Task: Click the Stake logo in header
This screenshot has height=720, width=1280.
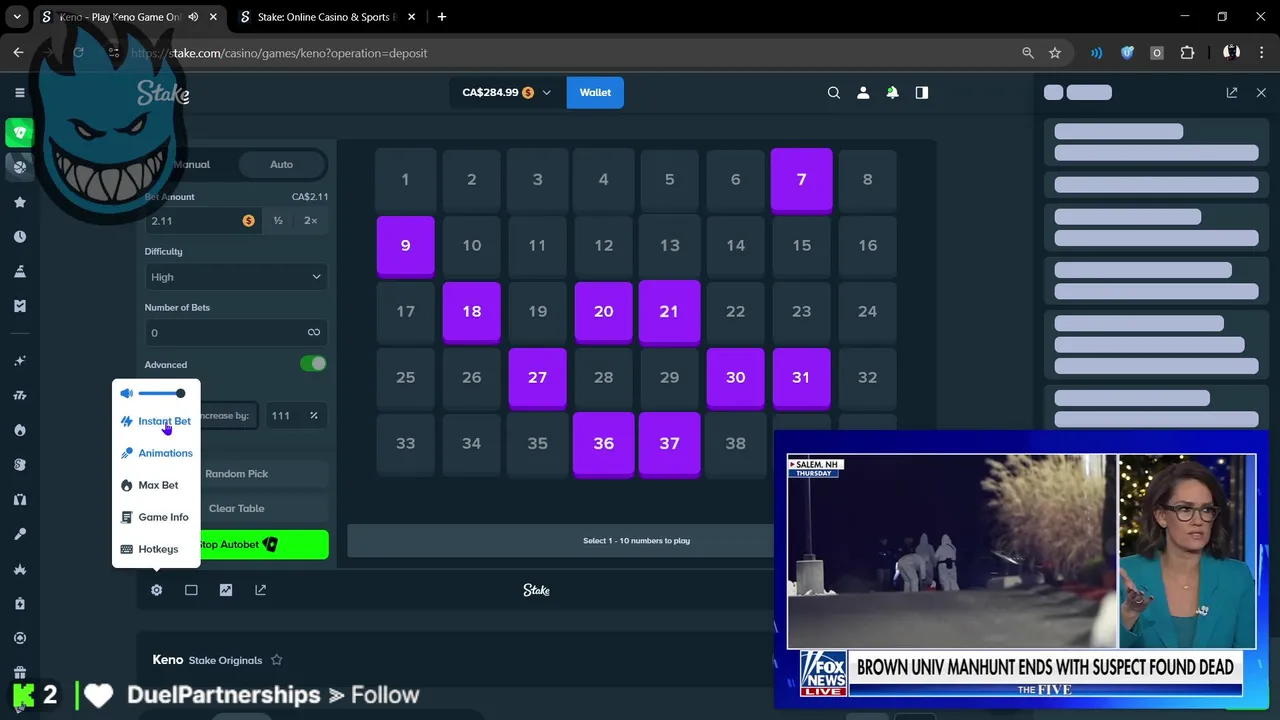Action: pos(163,93)
